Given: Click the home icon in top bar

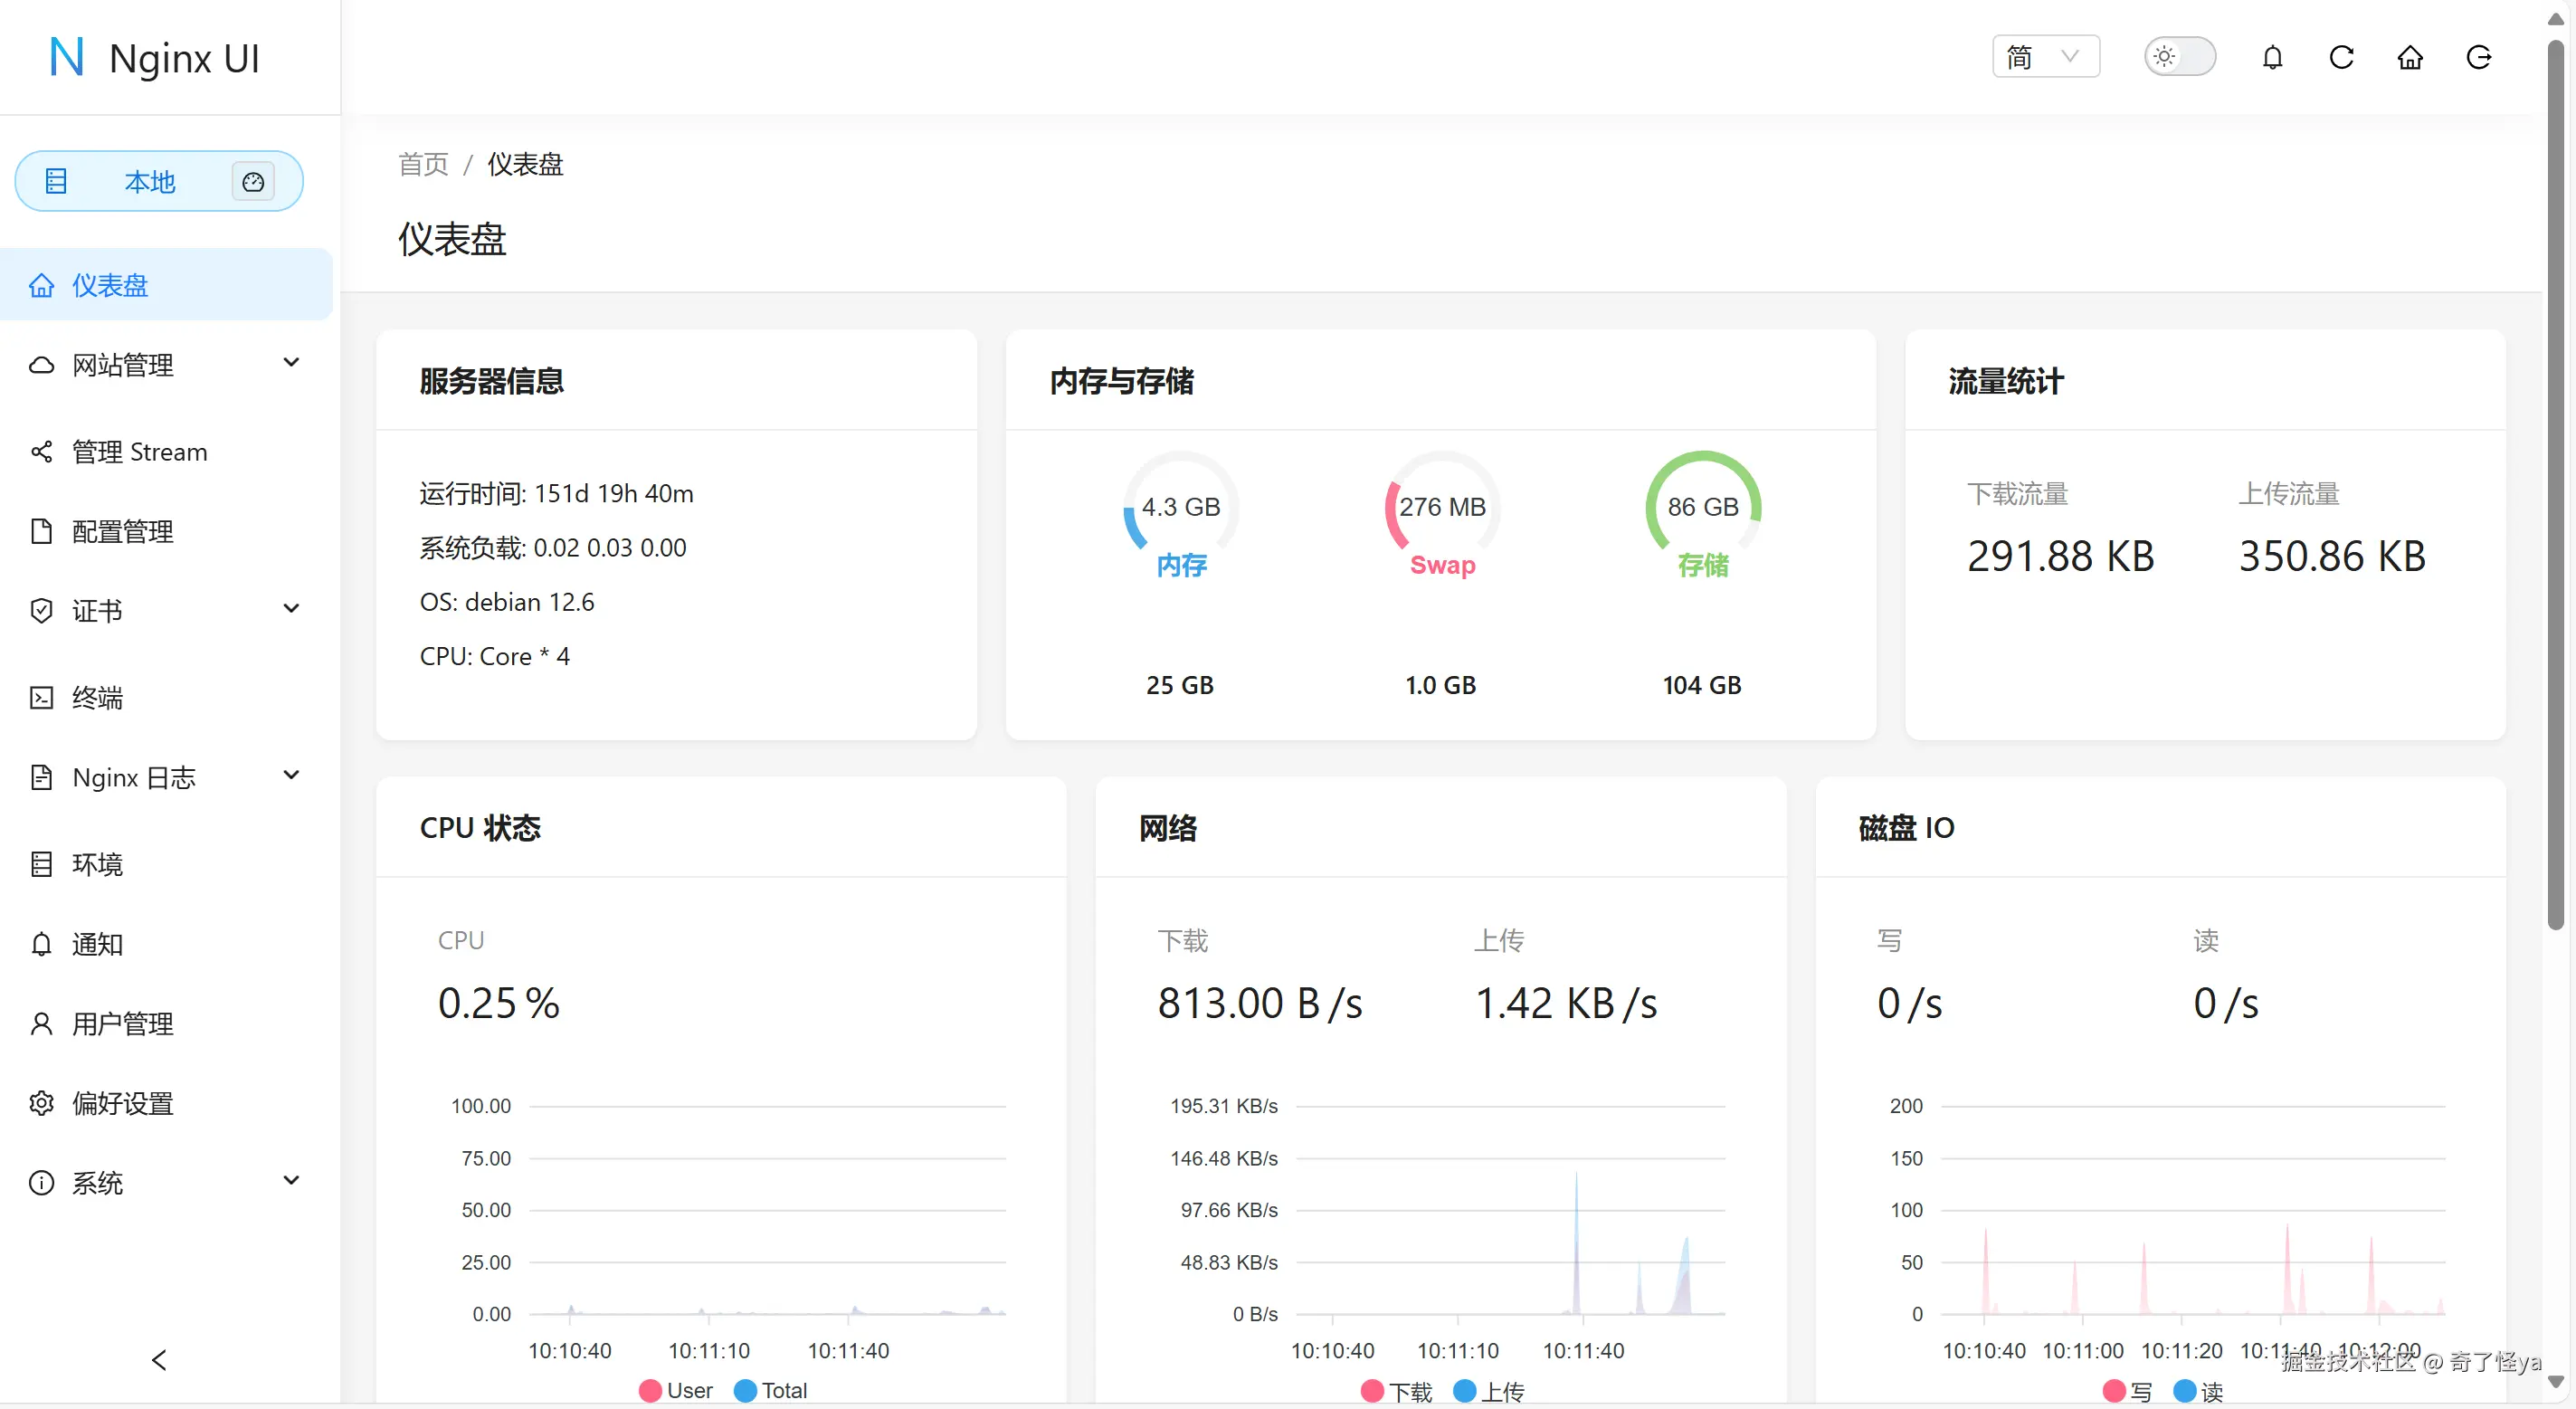Looking at the screenshot, I should [x=2410, y=58].
